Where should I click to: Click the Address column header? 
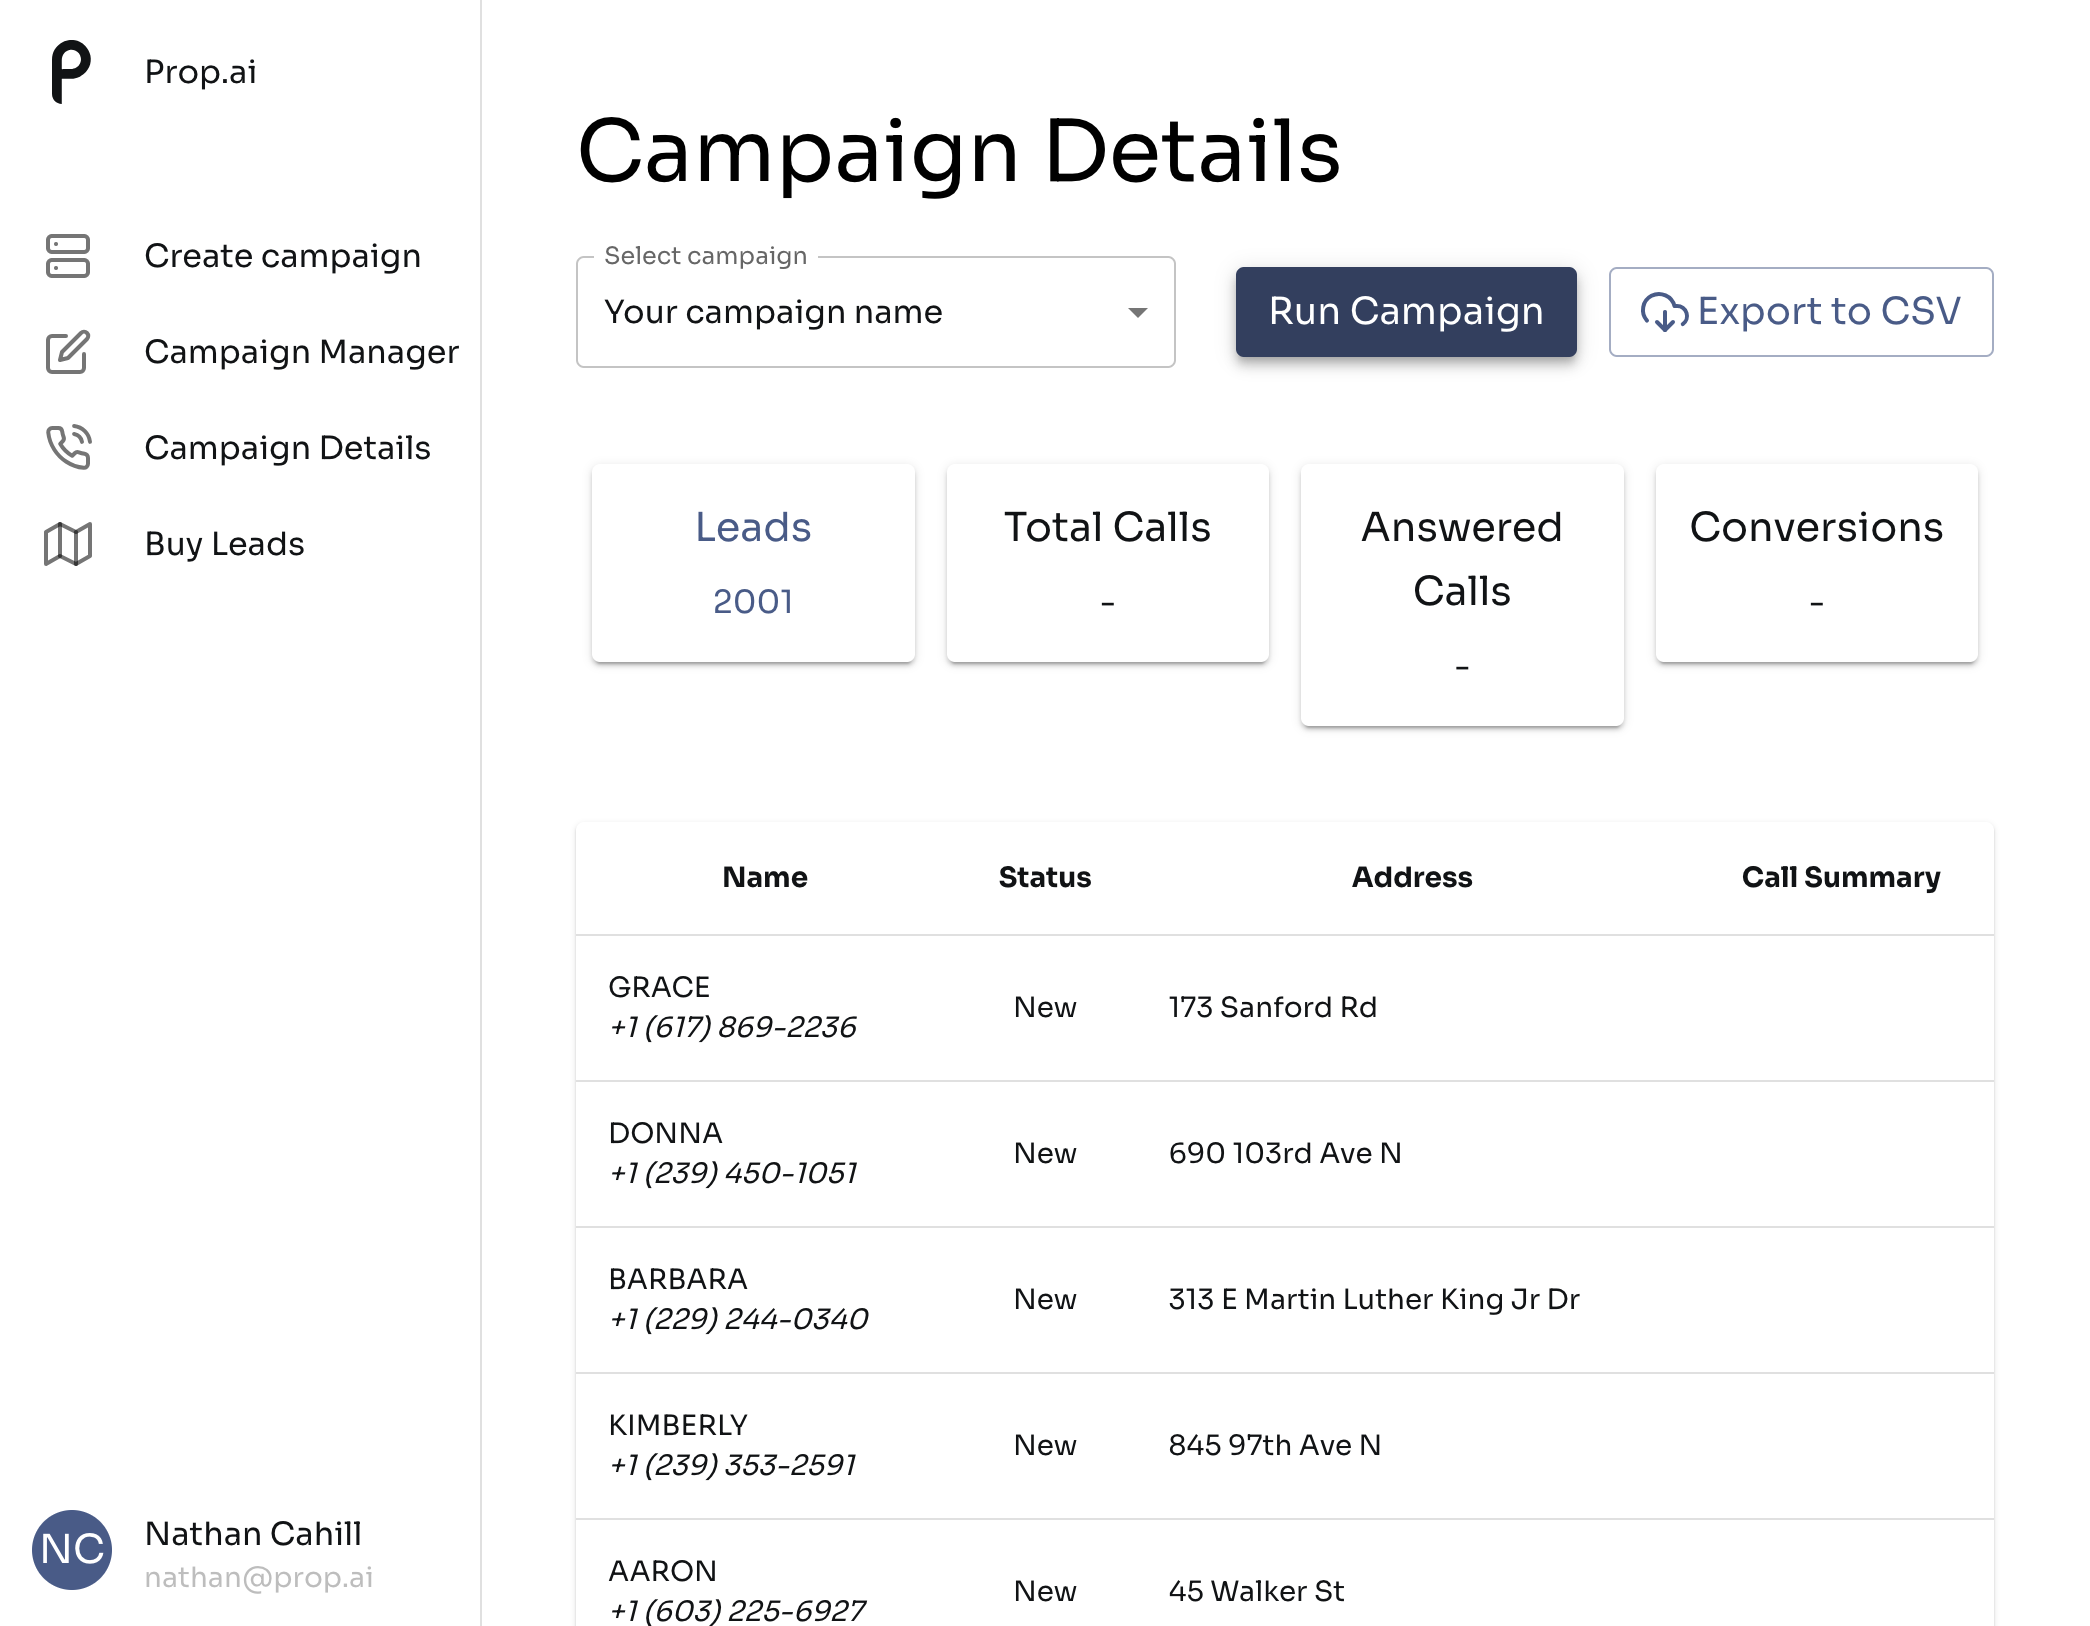[1412, 877]
